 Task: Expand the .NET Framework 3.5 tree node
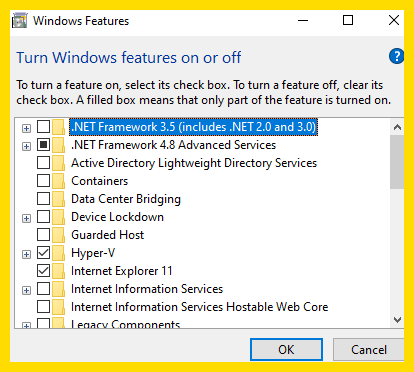click(26, 128)
